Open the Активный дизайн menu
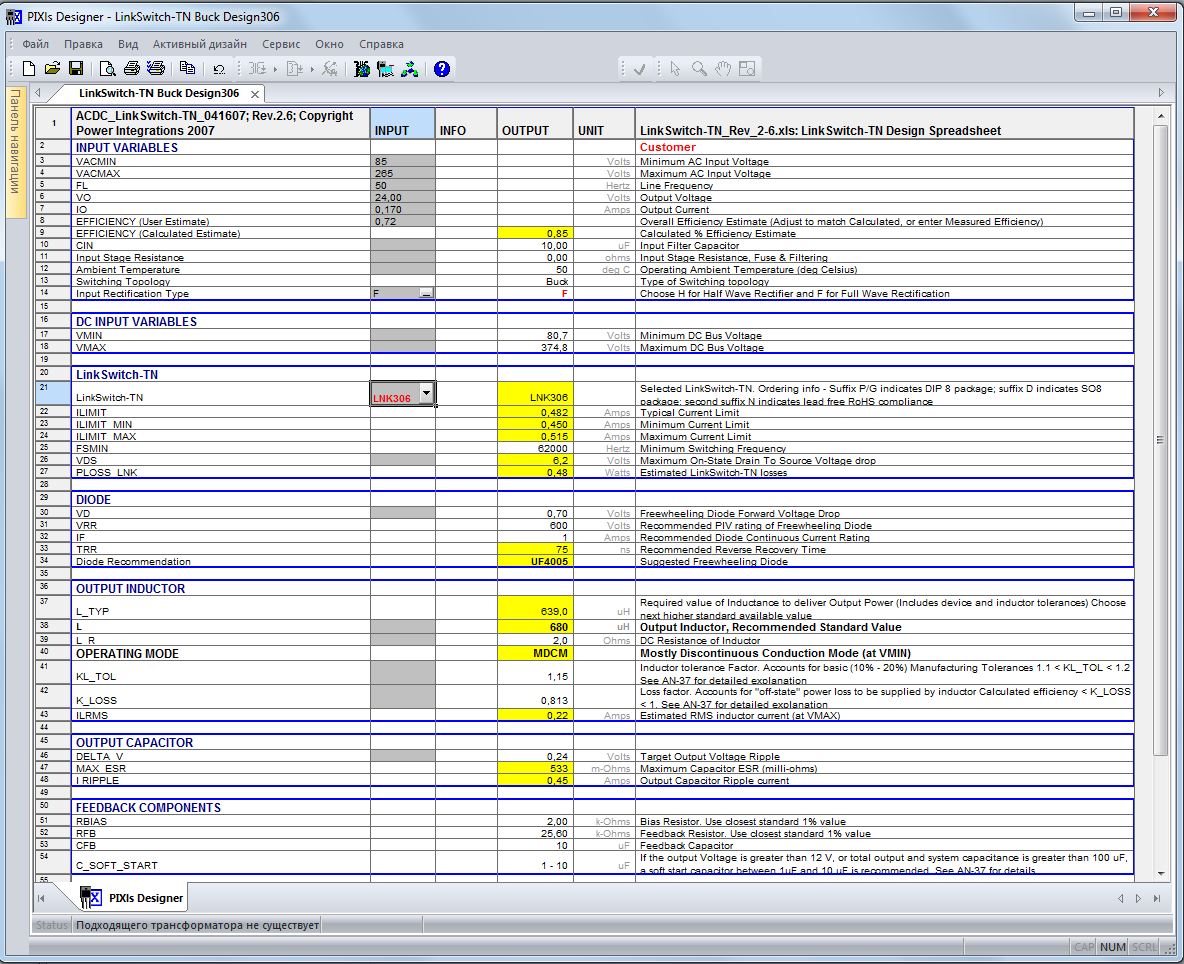 200,44
